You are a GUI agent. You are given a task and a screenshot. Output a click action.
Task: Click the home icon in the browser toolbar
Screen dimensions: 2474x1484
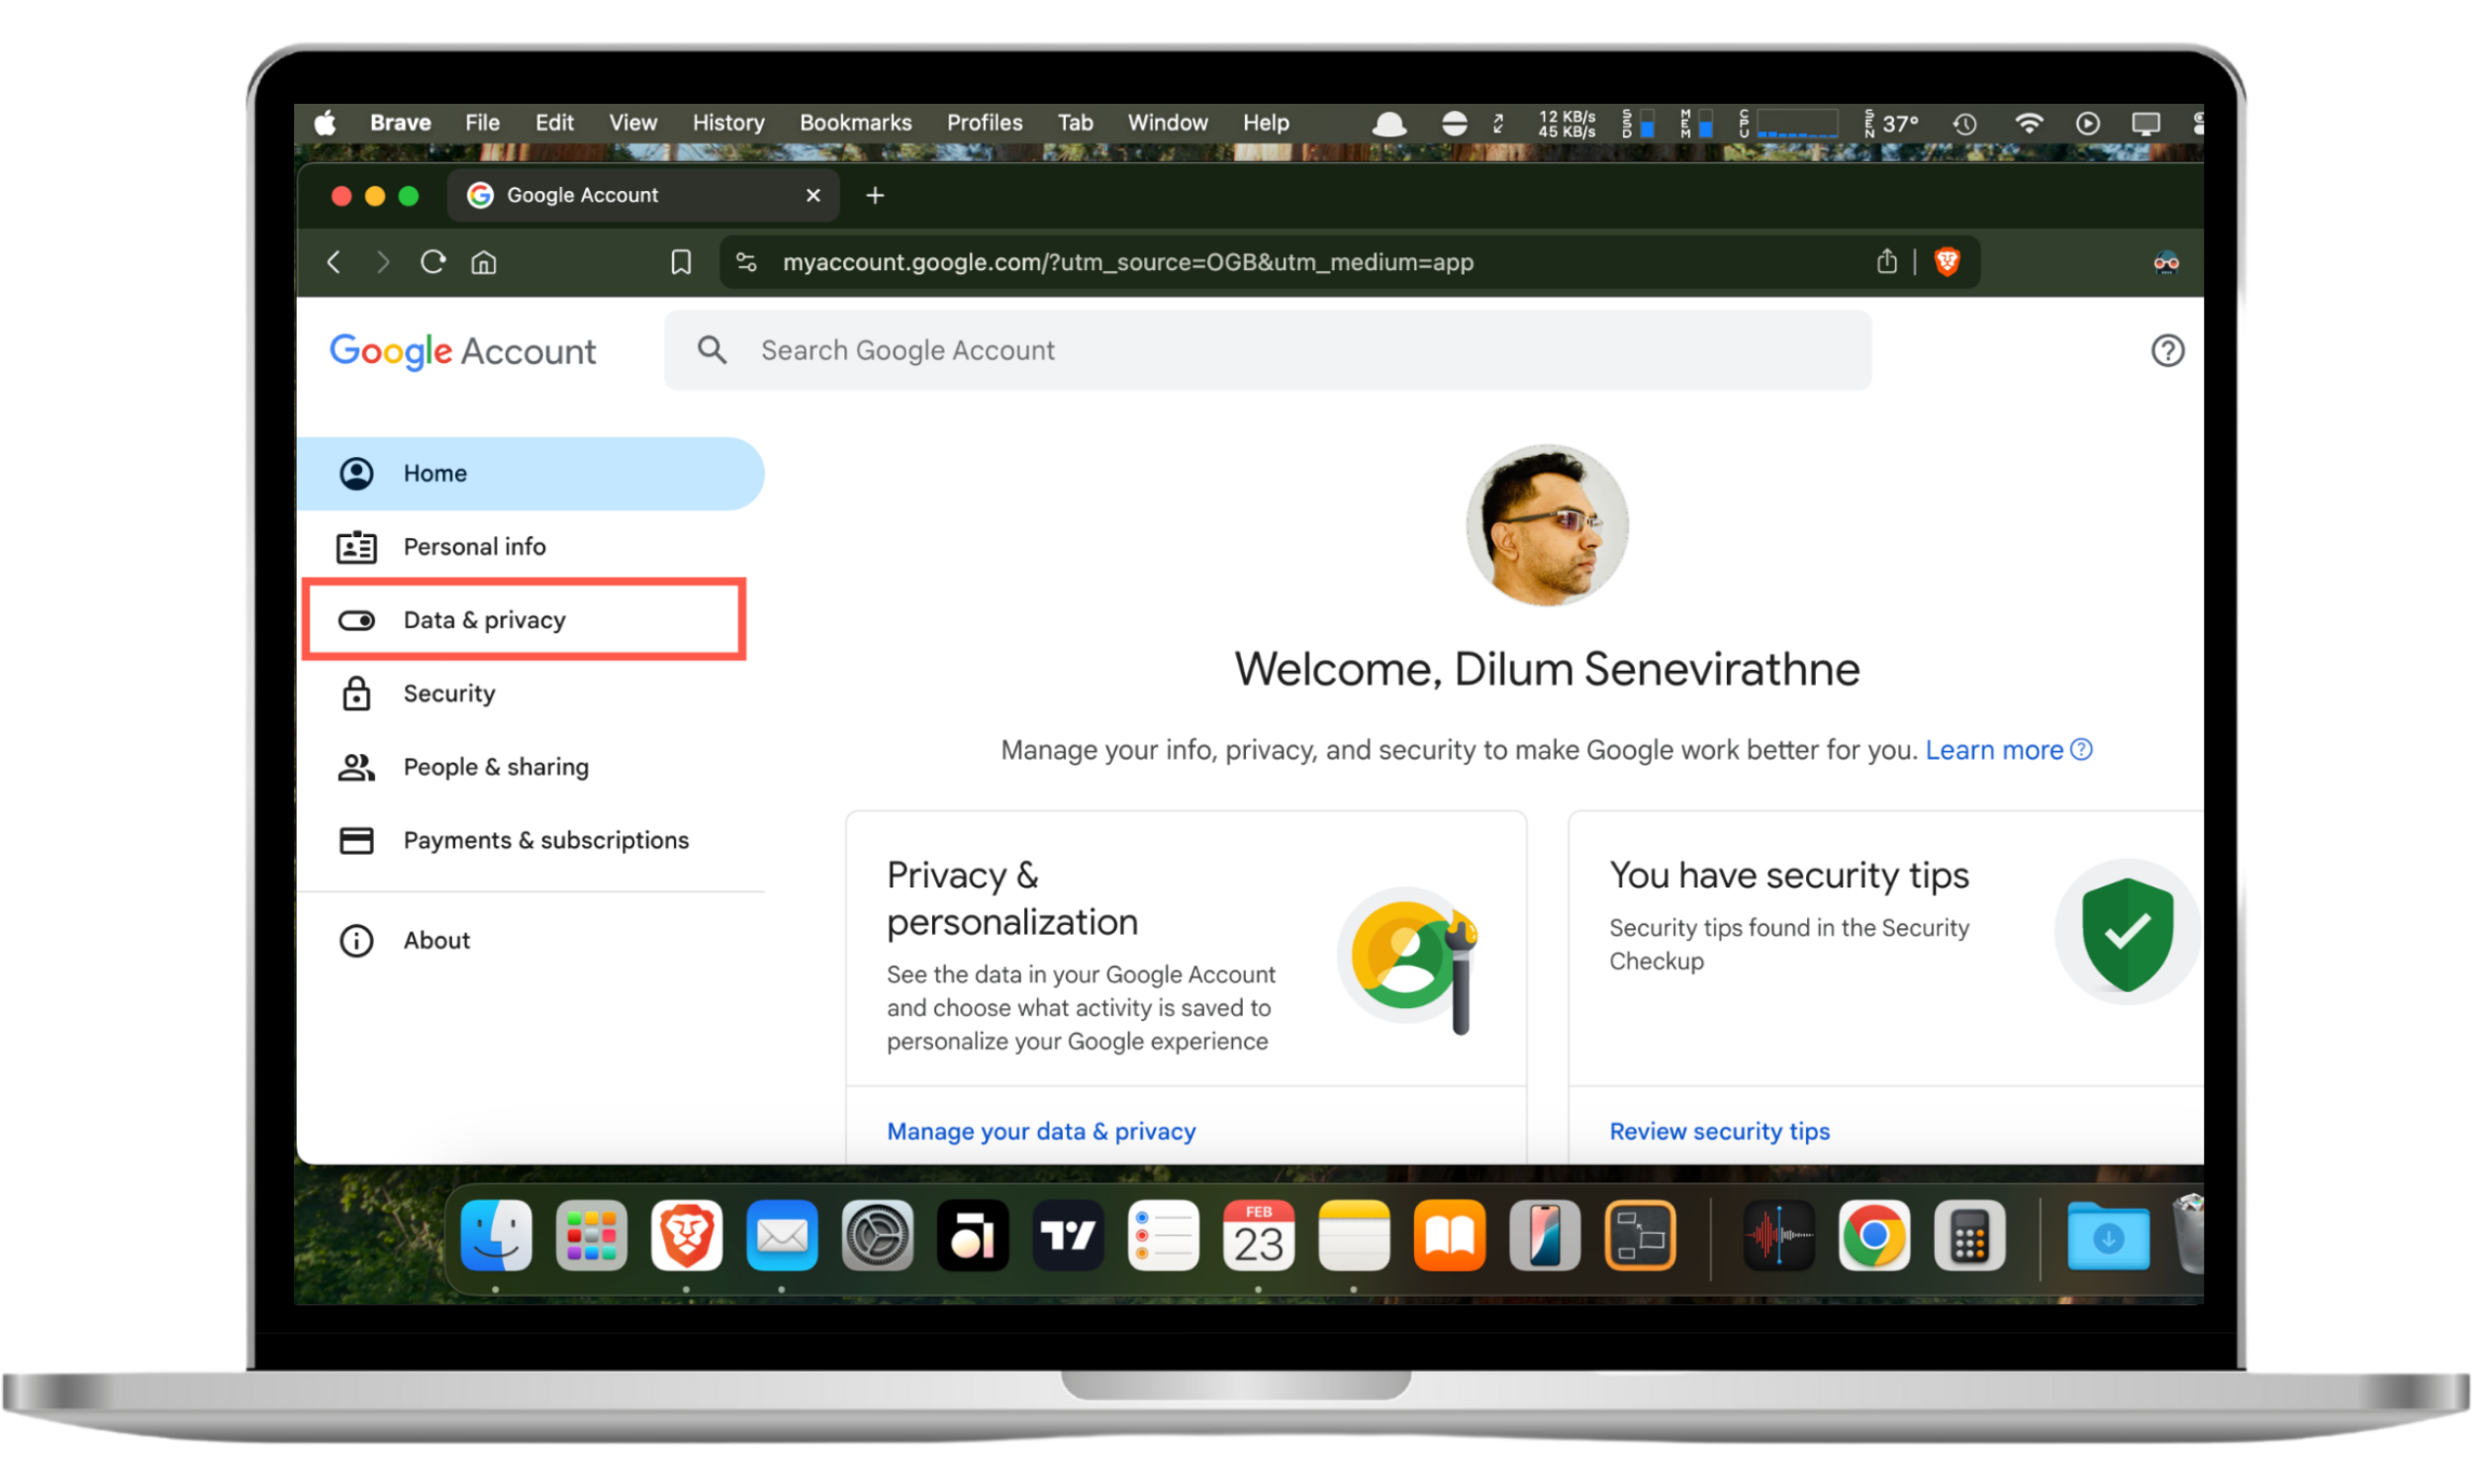483,262
